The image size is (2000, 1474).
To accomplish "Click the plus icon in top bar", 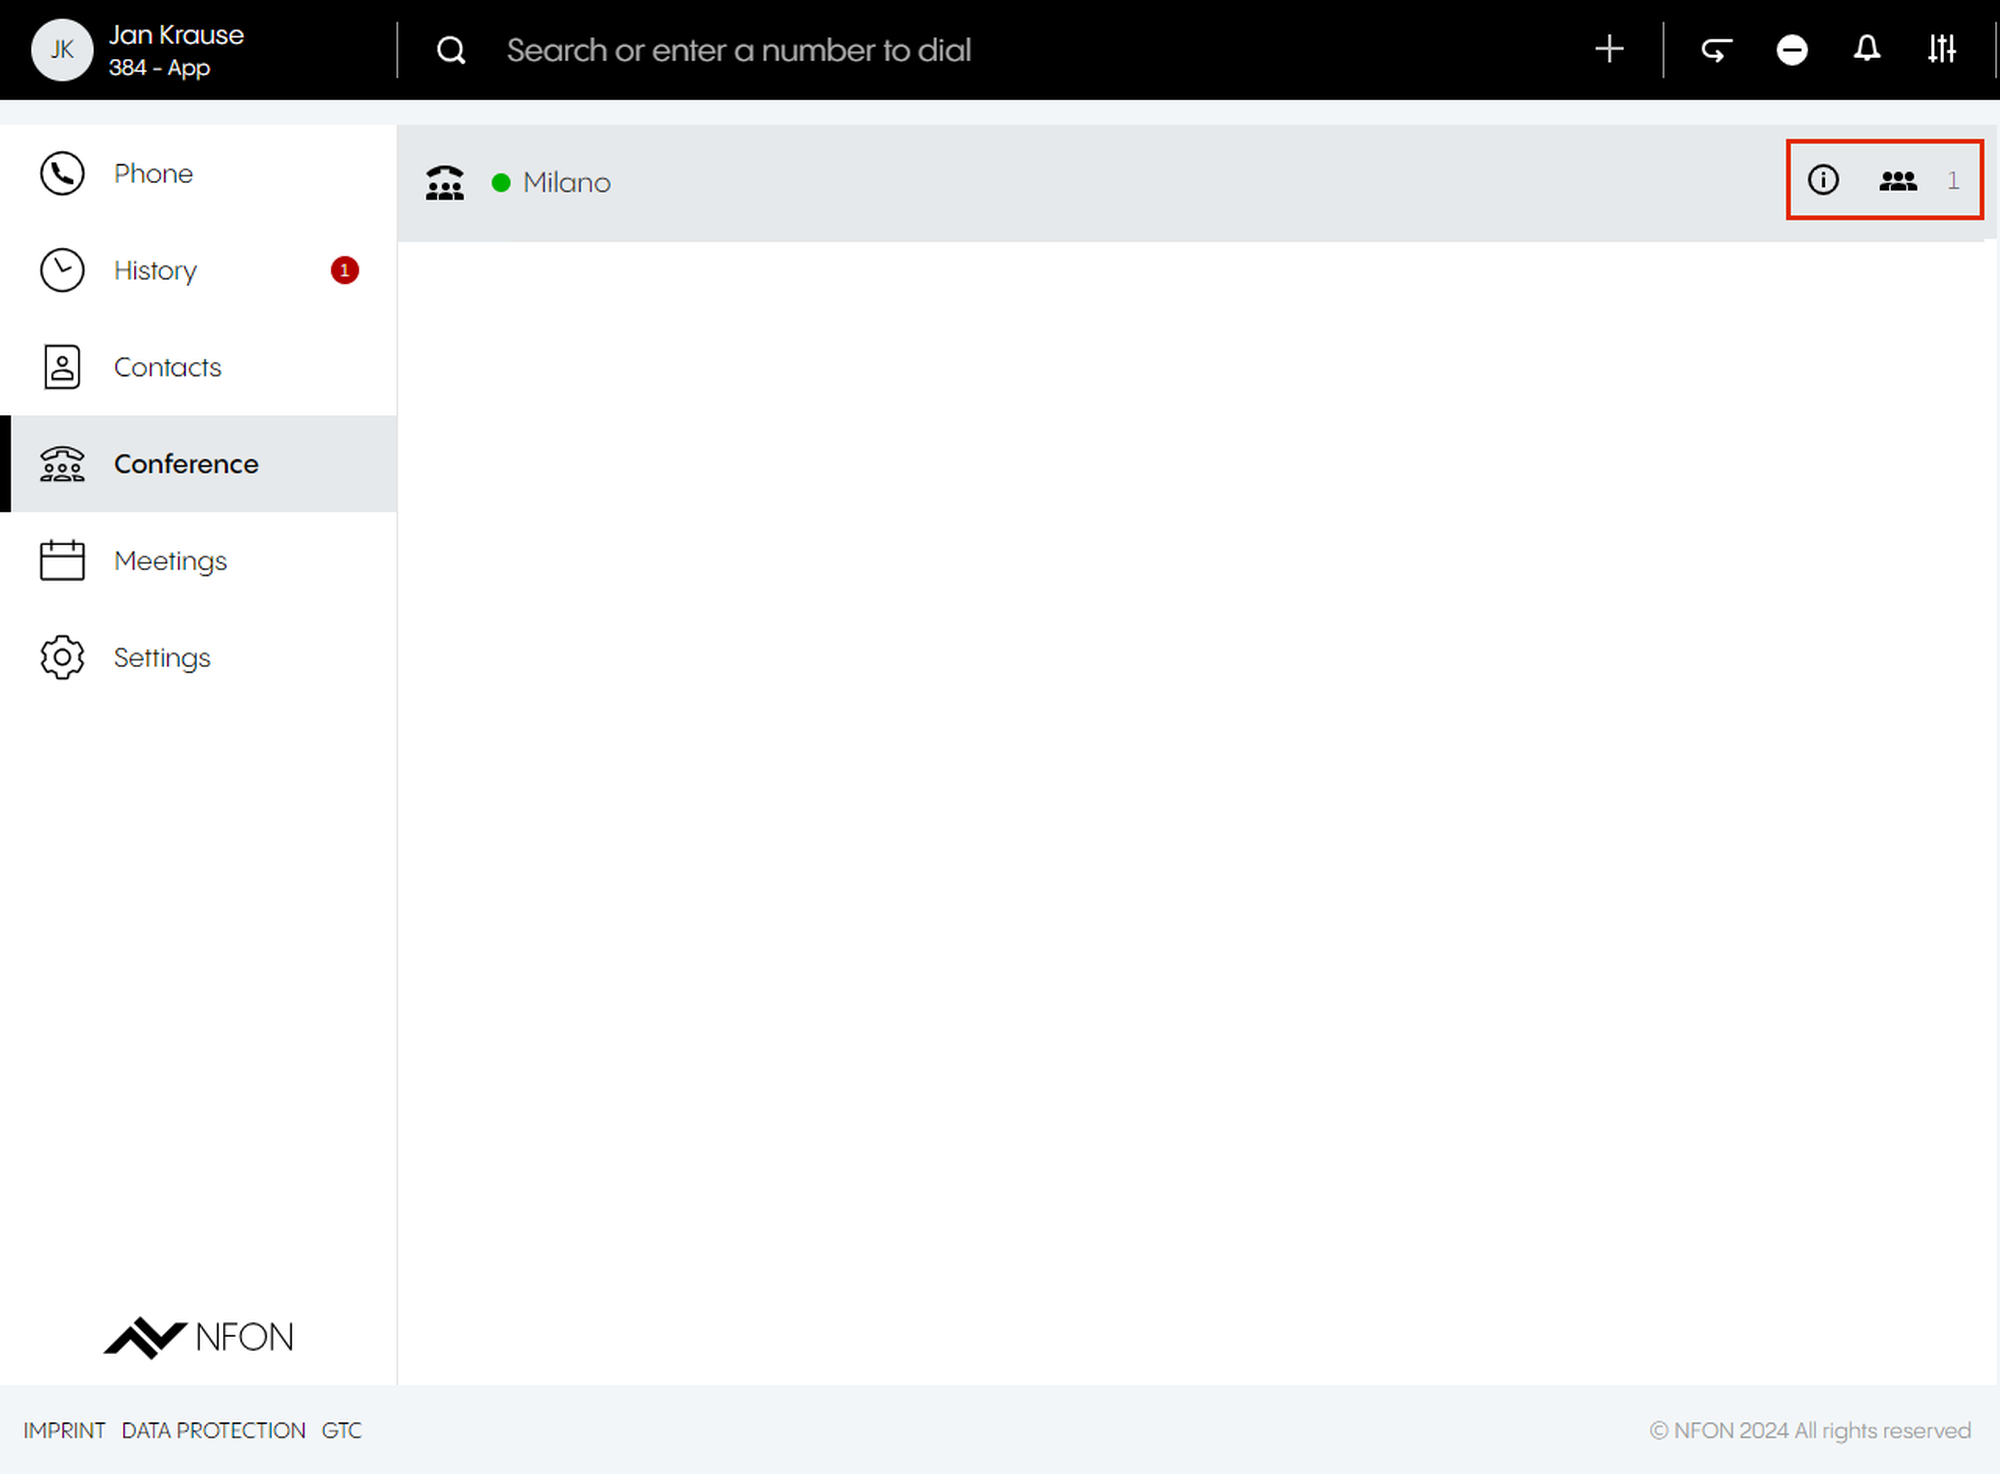I will (1609, 49).
